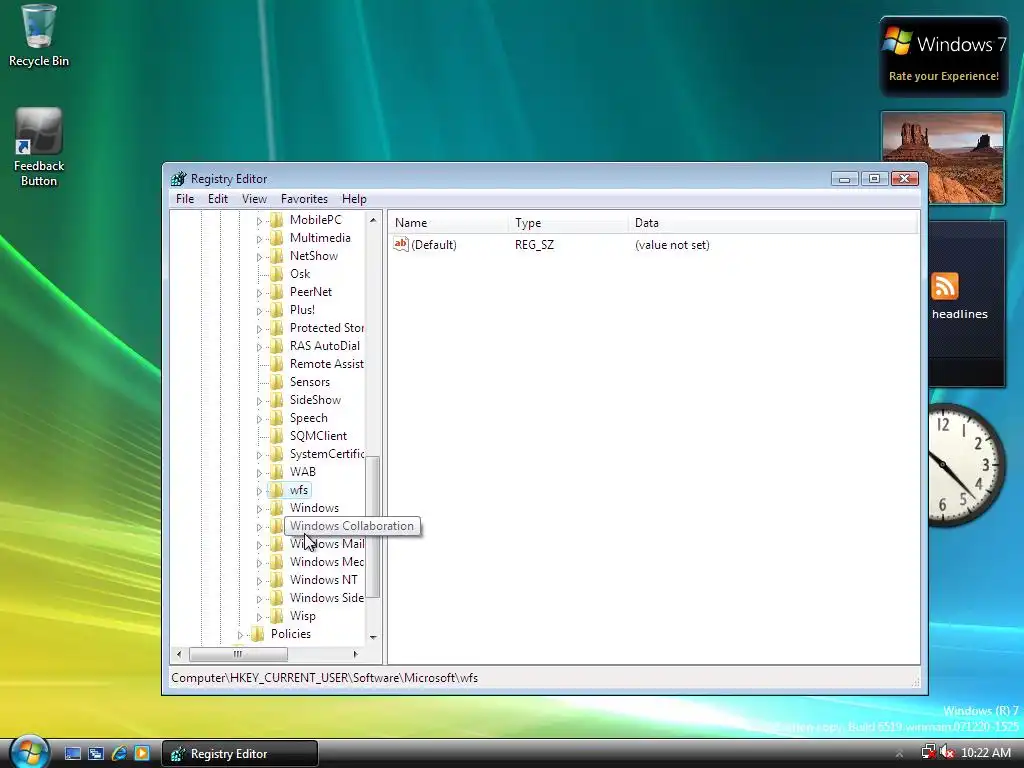Image resolution: width=1024 pixels, height=768 pixels.
Task: Select the Windows Media key
Action: click(327, 562)
